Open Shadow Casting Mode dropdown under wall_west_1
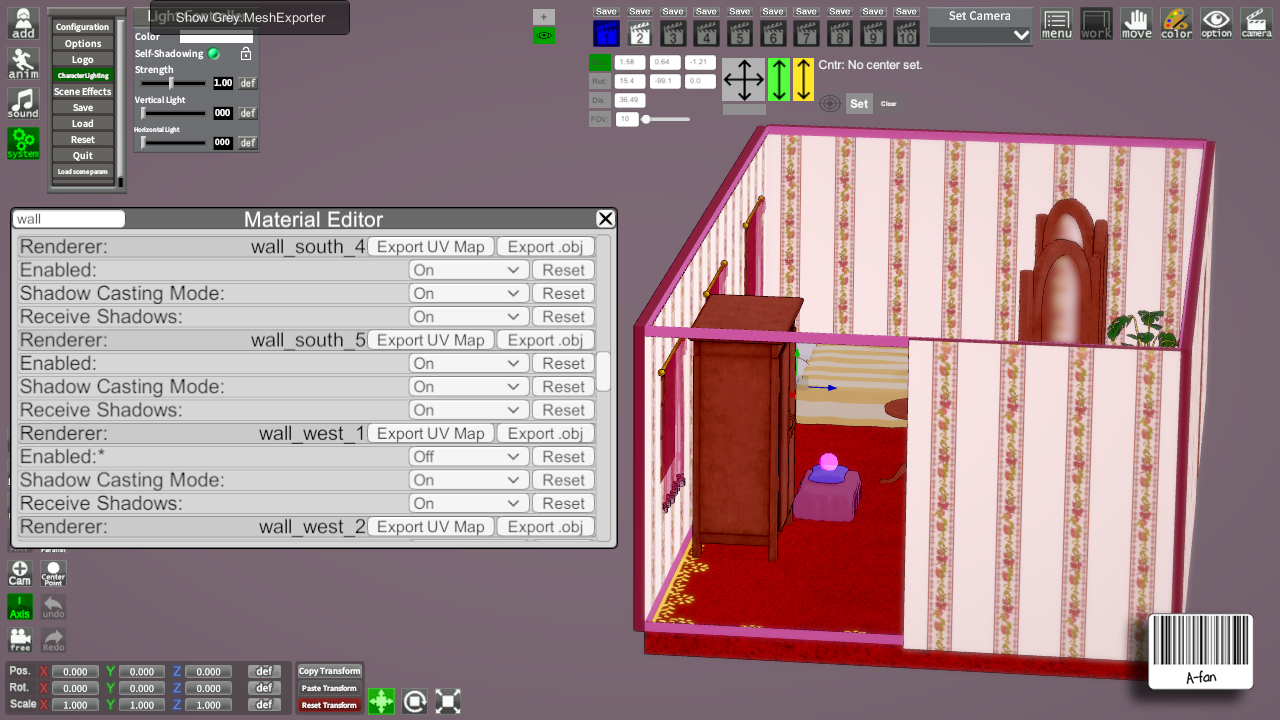Viewport: 1280px width, 720px height. [x=469, y=480]
